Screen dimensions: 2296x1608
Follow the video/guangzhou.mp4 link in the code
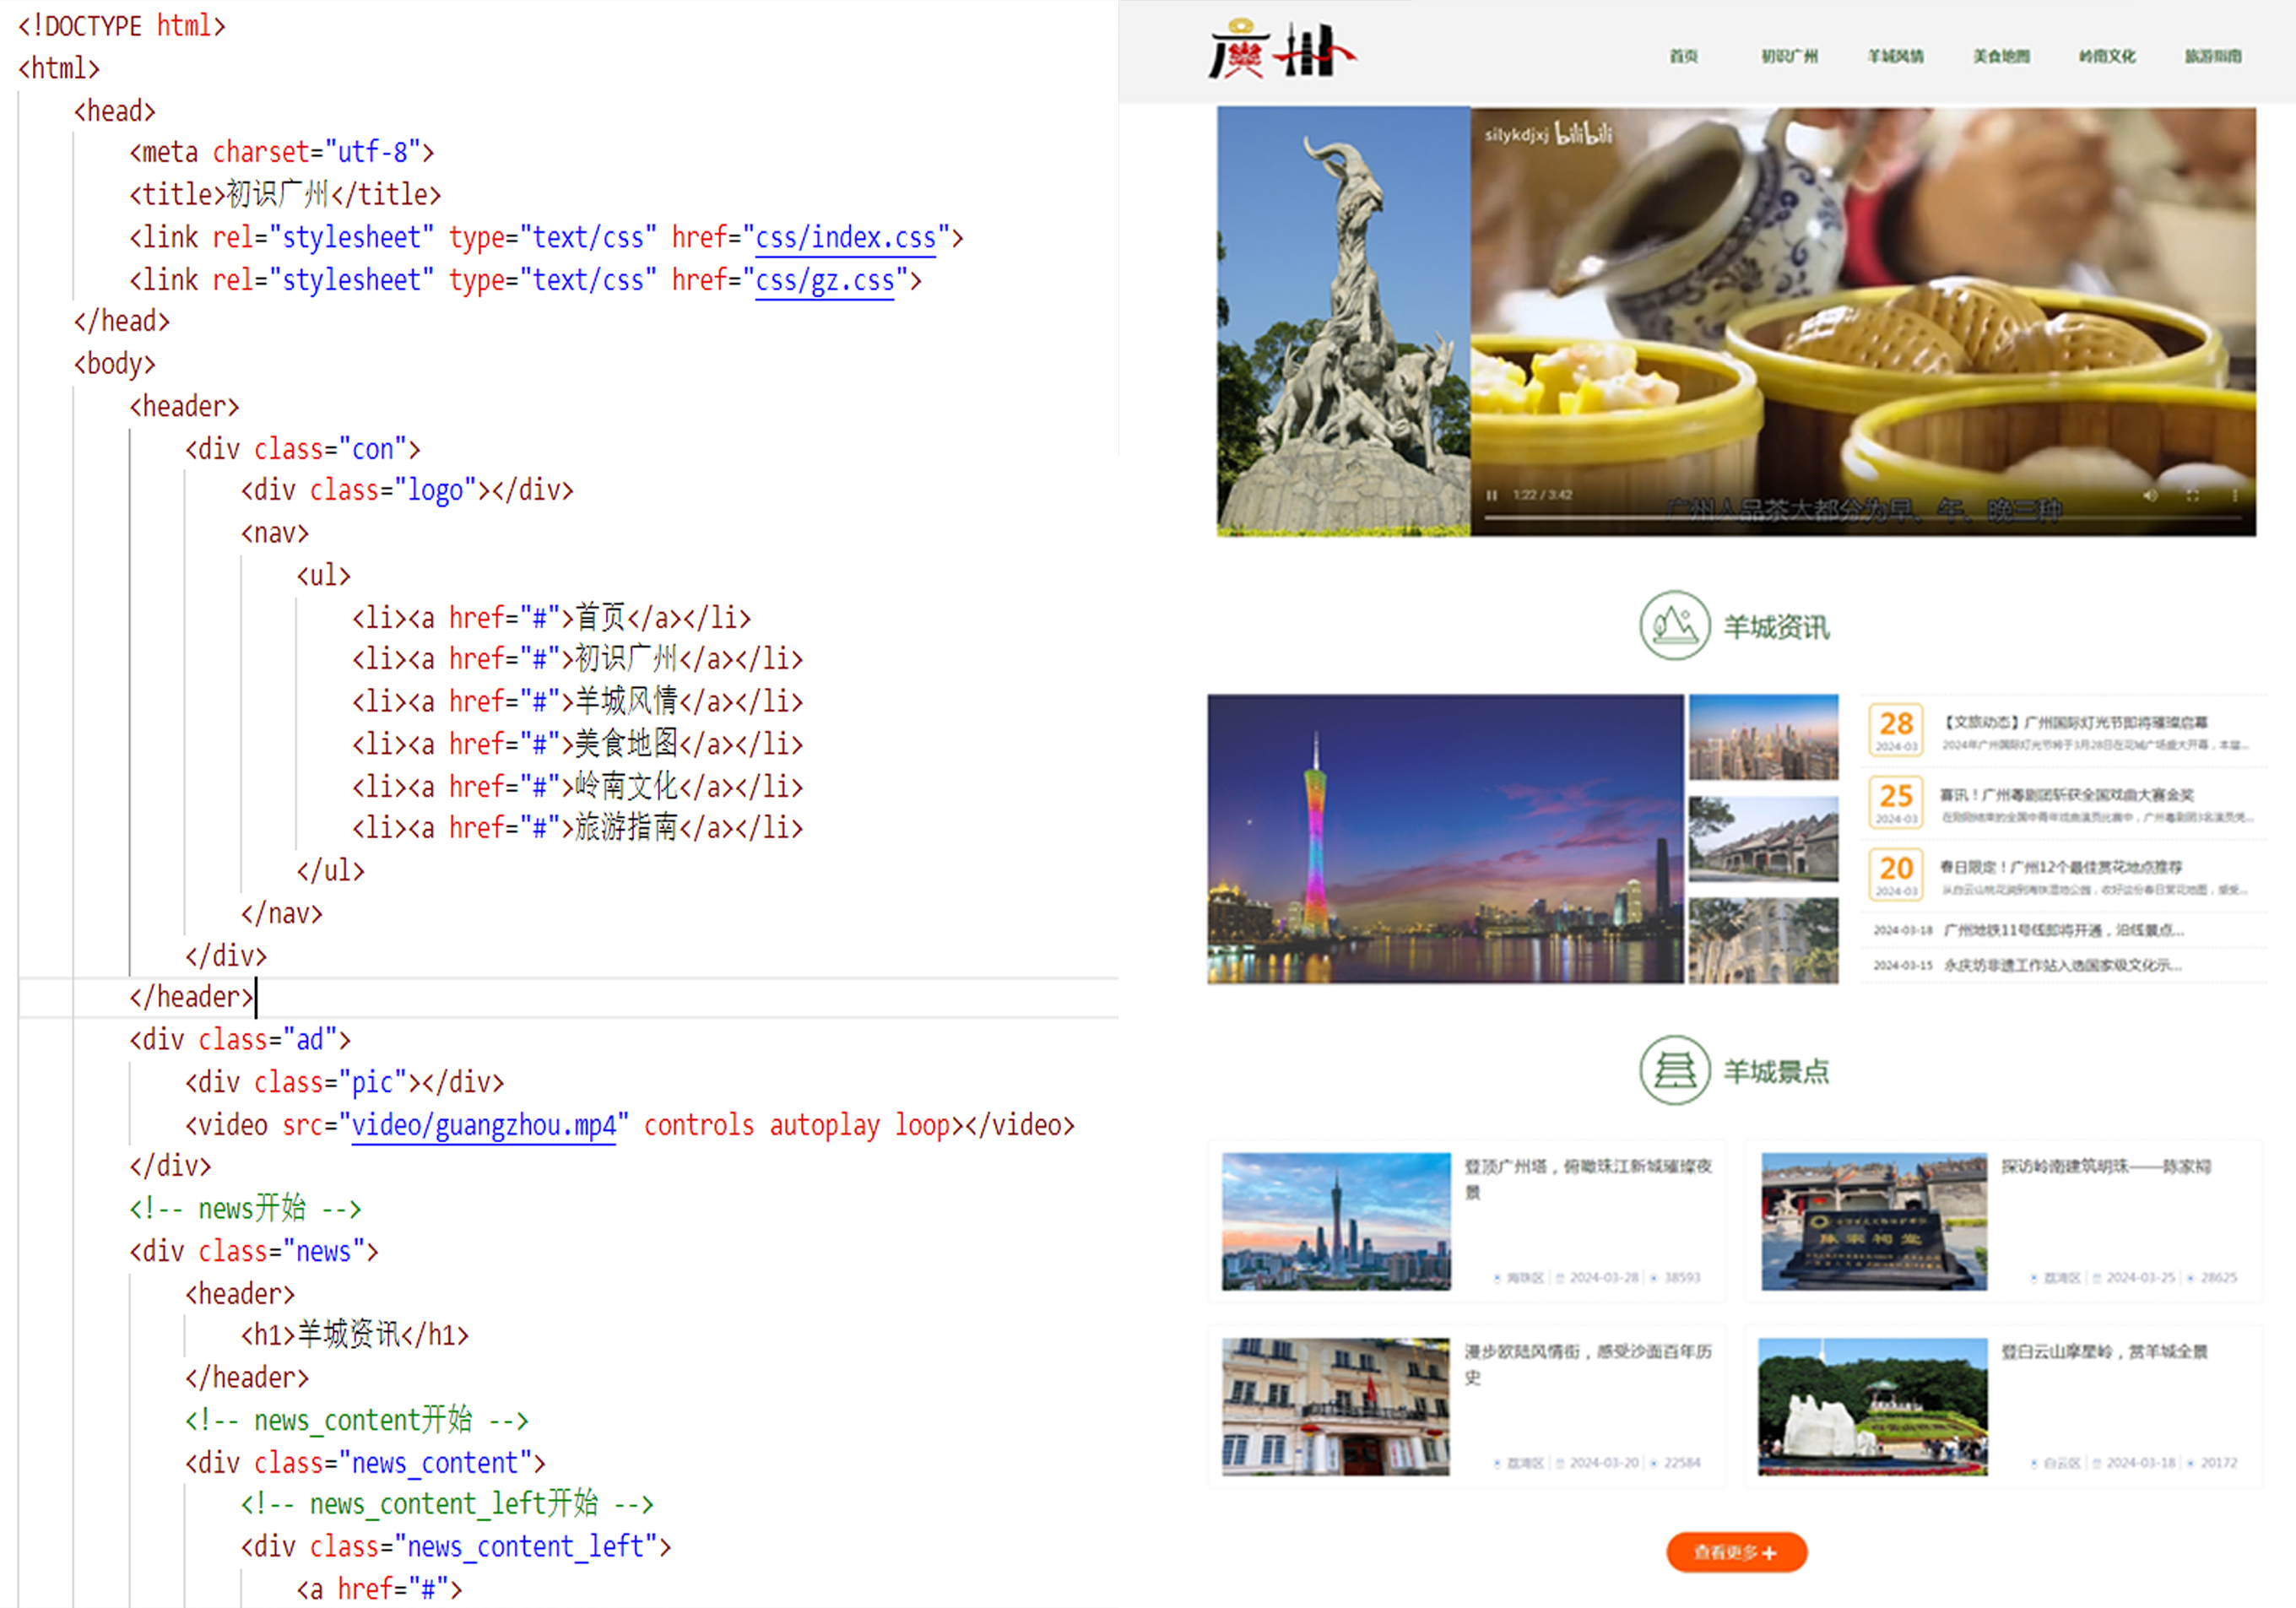[x=483, y=1126]
